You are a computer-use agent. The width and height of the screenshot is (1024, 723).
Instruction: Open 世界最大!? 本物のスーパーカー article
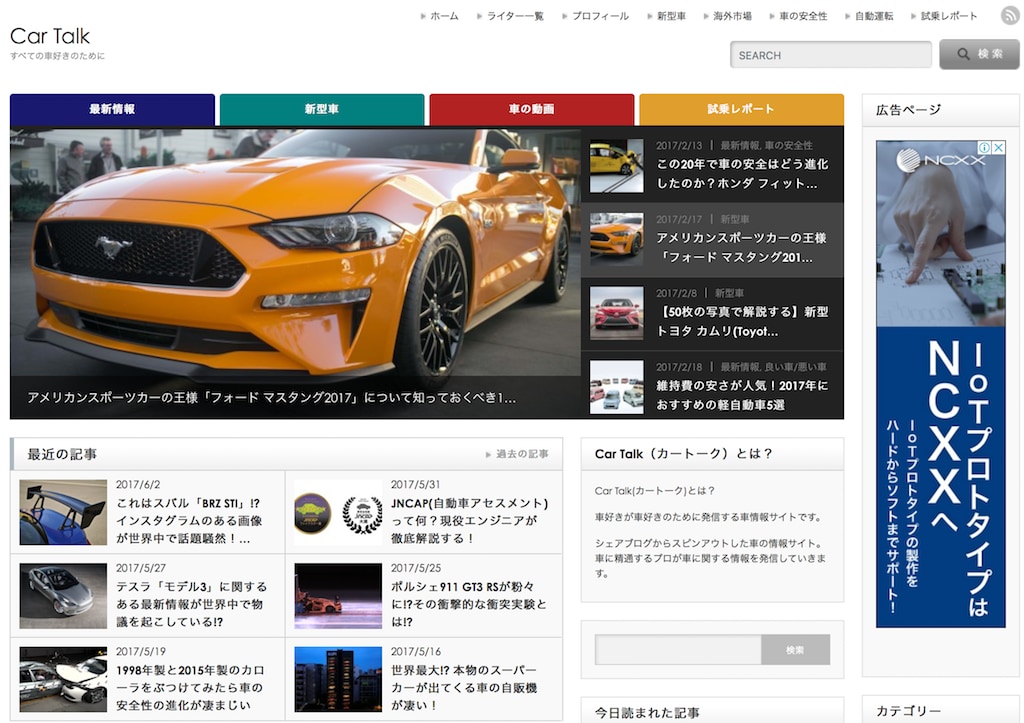(464, 688)
